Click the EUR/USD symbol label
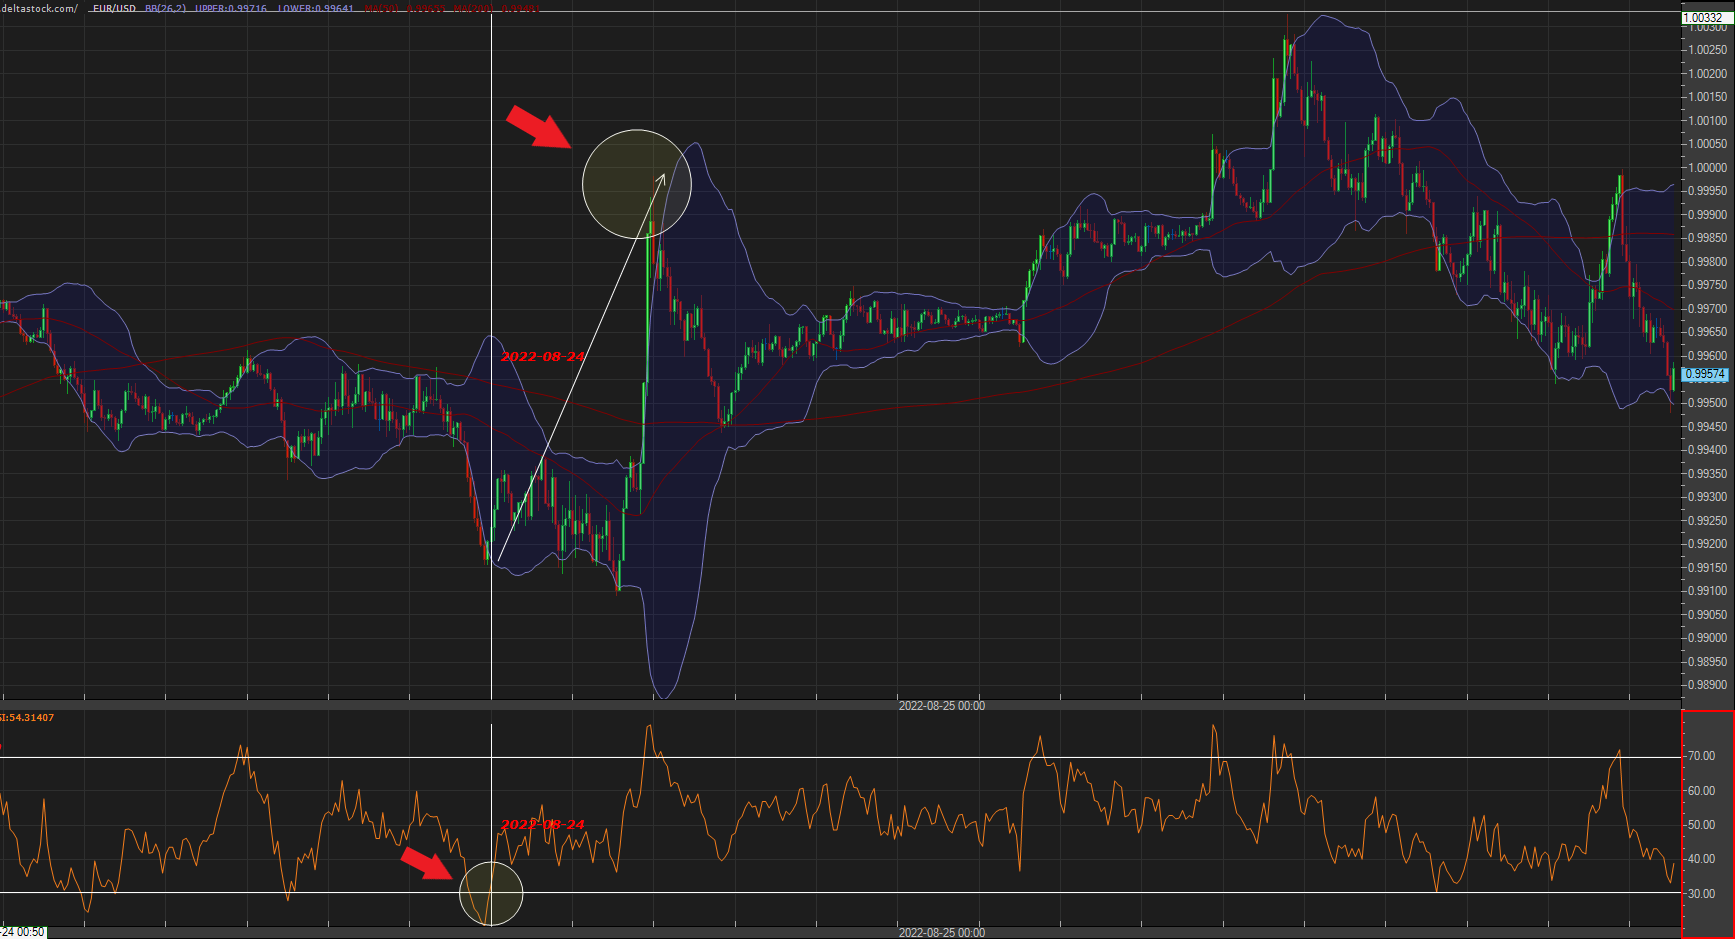 point(114,8)
